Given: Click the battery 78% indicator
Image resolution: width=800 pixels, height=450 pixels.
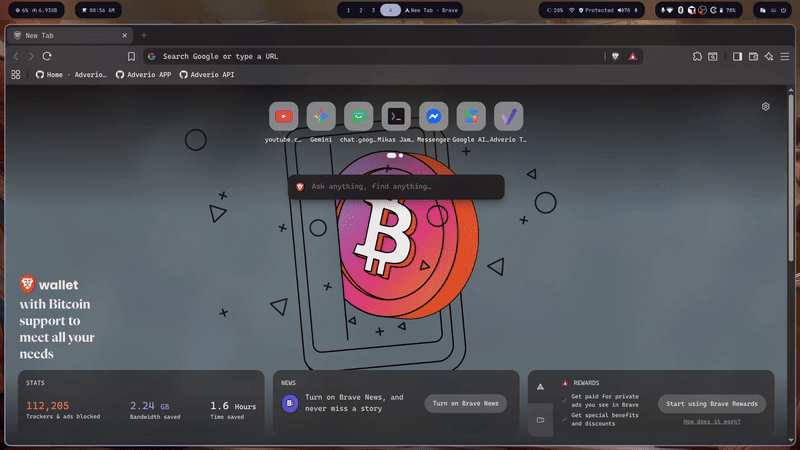Looking at the screenshot, I should click(728, 10).
